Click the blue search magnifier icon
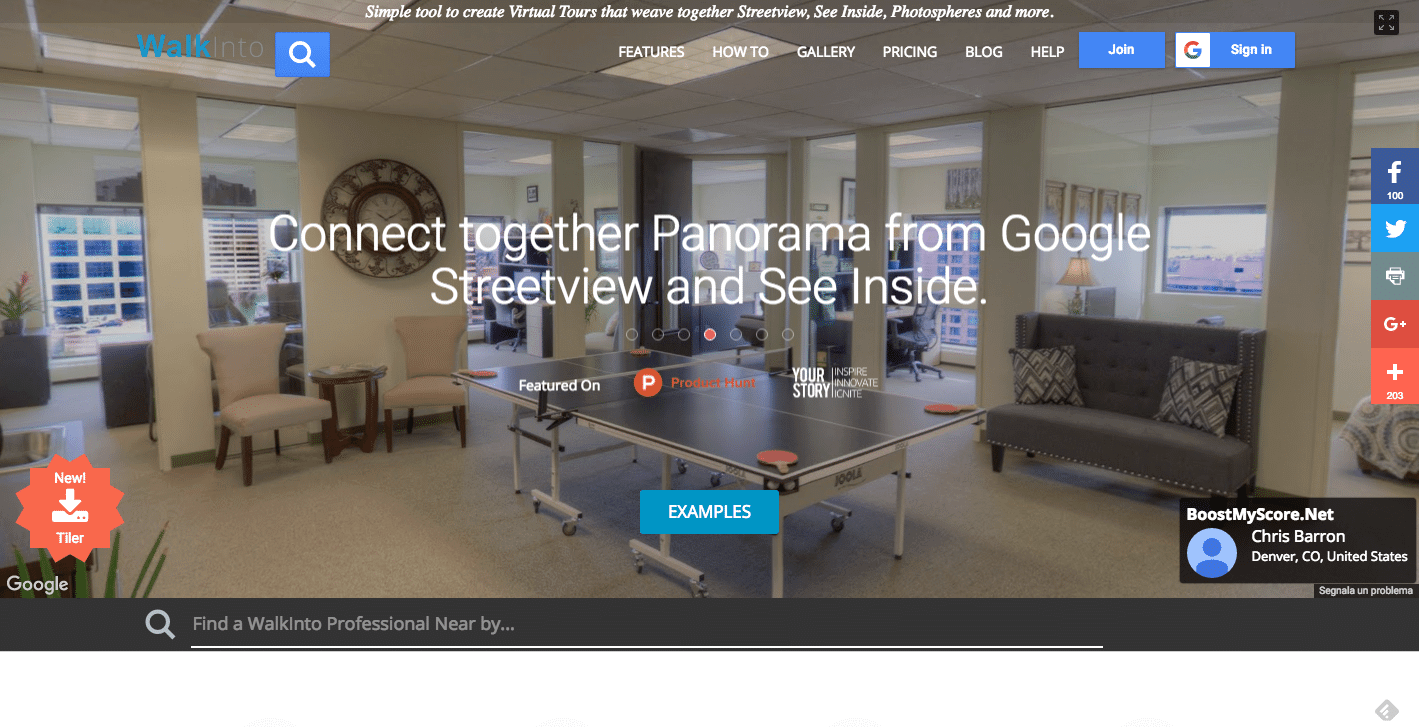This screenshot has height=727, width=1419. point(302,54)
